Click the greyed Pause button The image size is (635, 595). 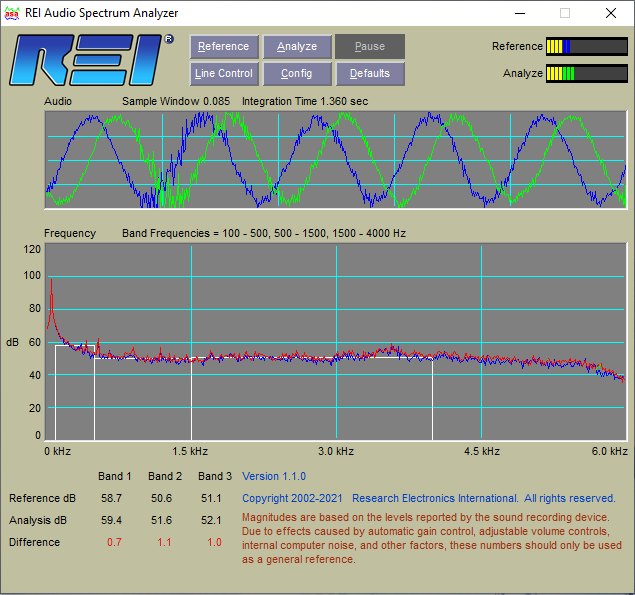370,47
